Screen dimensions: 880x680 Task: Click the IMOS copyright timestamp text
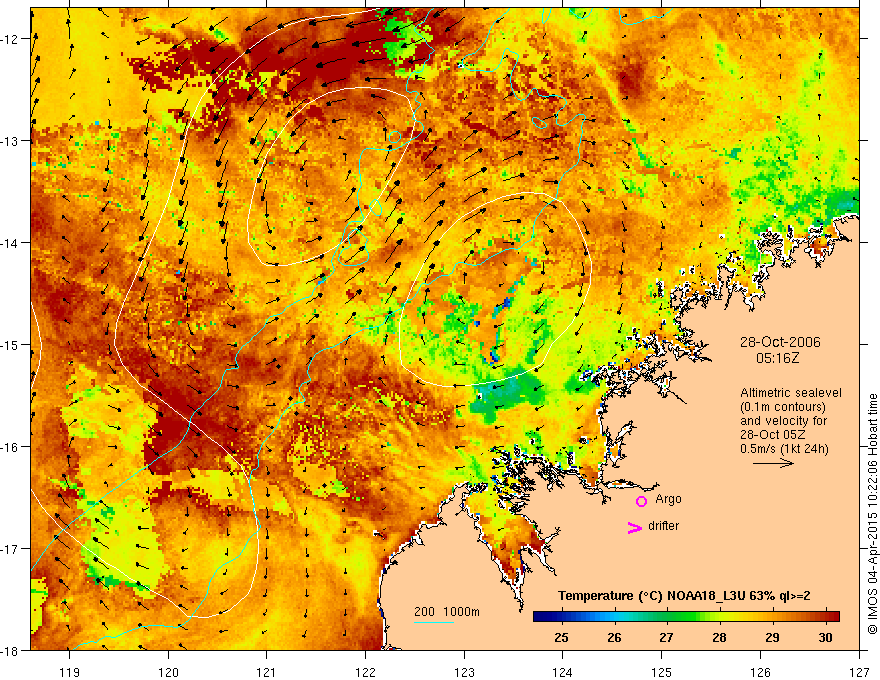[x=872, y=514]
